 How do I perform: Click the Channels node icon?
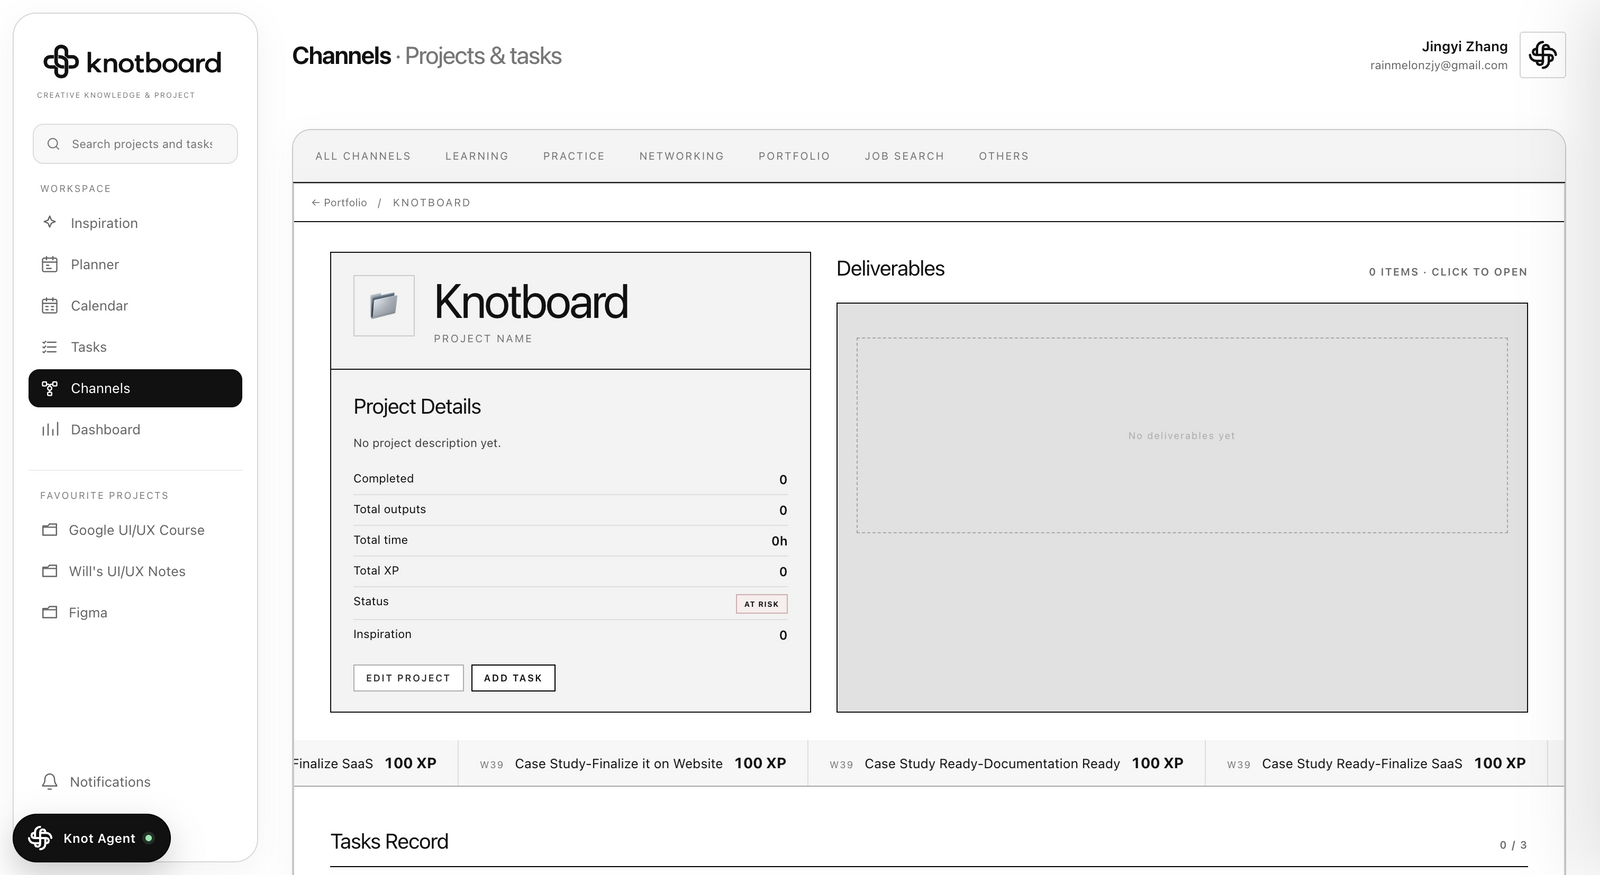50,388
